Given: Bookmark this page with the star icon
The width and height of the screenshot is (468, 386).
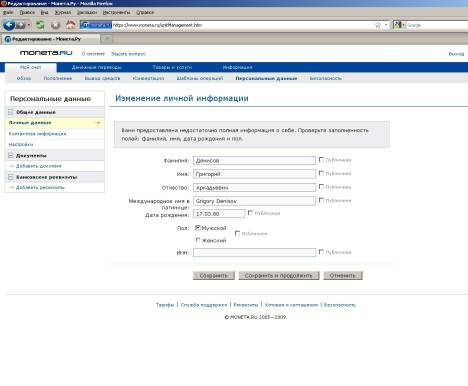Looking at the screenshot, I should [378, 25].
